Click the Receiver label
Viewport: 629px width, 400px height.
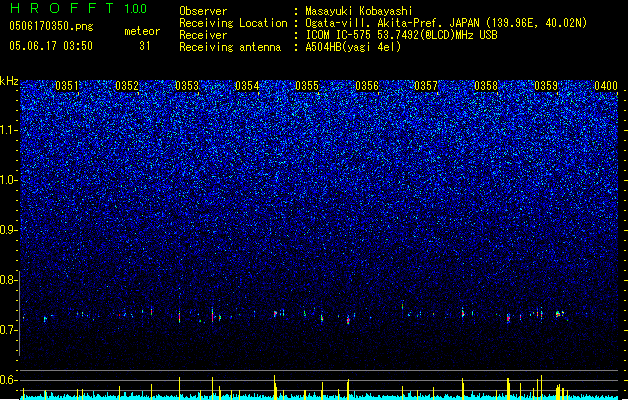pos(203,35)
